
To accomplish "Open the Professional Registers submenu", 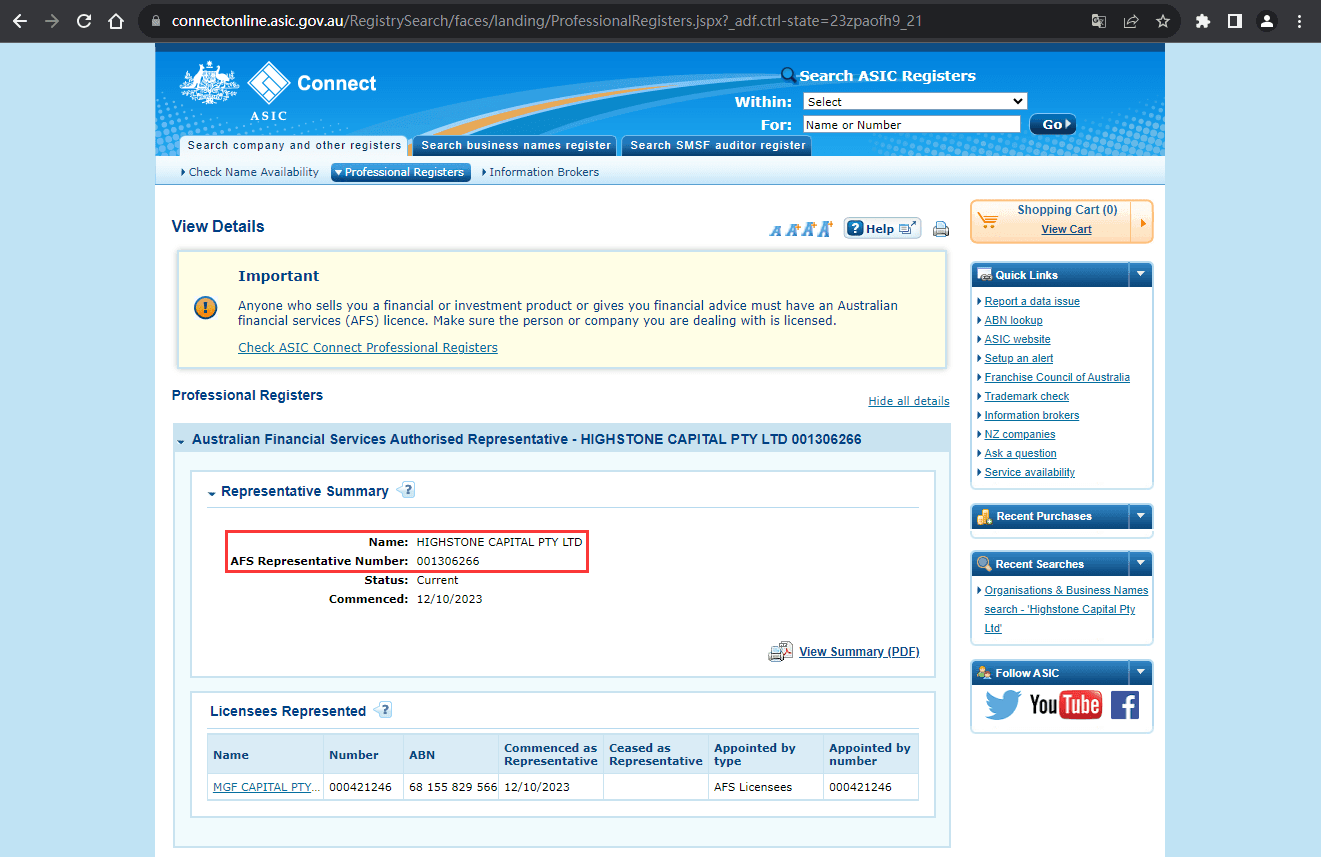I will (x=400, y=172).
